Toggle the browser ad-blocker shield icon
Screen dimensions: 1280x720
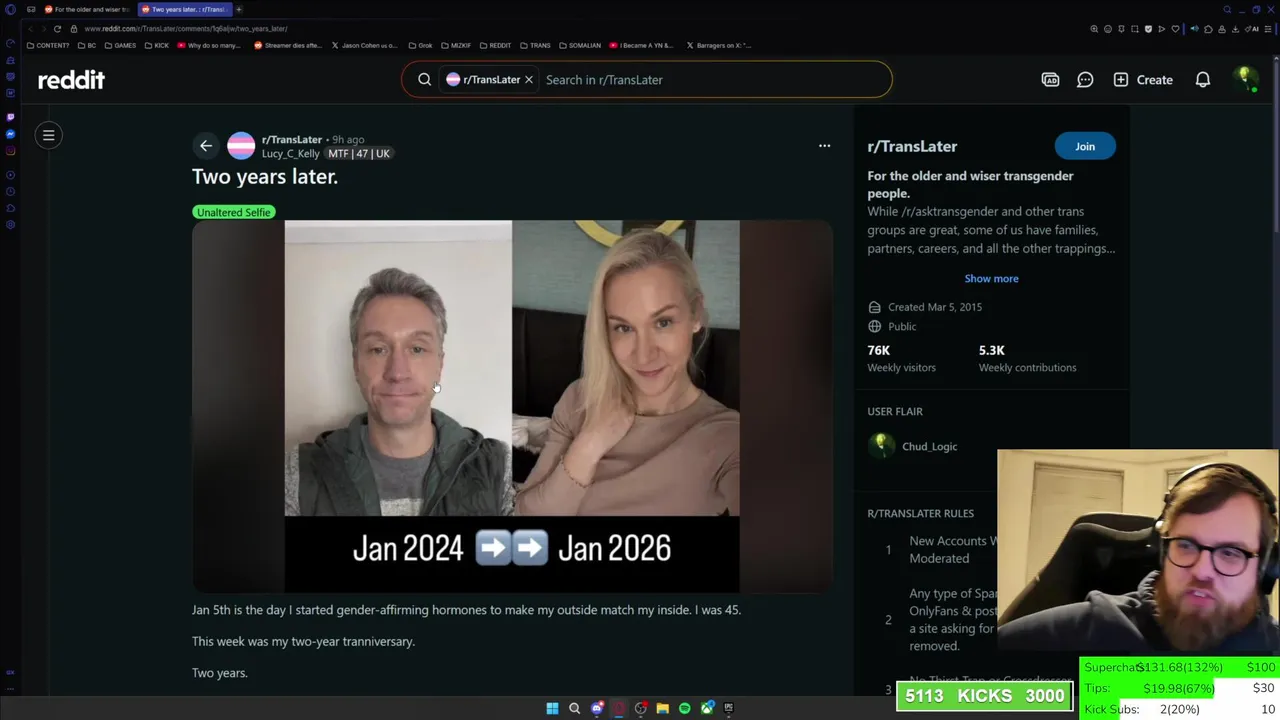[x=1148, y=29]
